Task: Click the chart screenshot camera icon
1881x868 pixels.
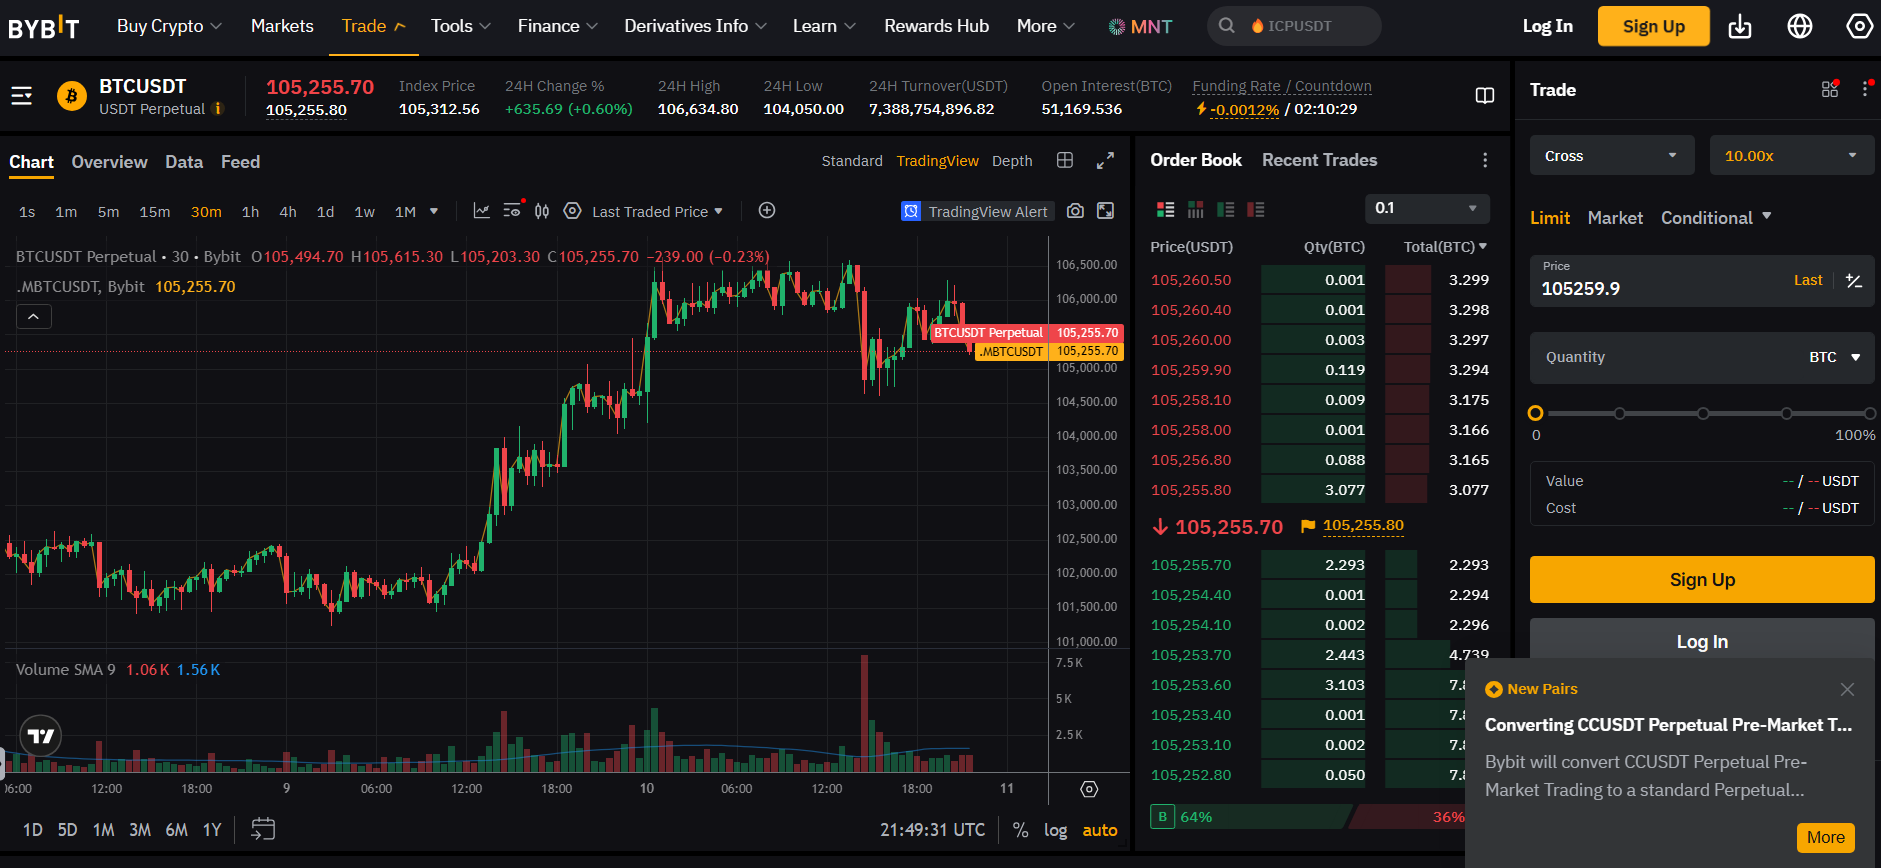Action: 1075,211
